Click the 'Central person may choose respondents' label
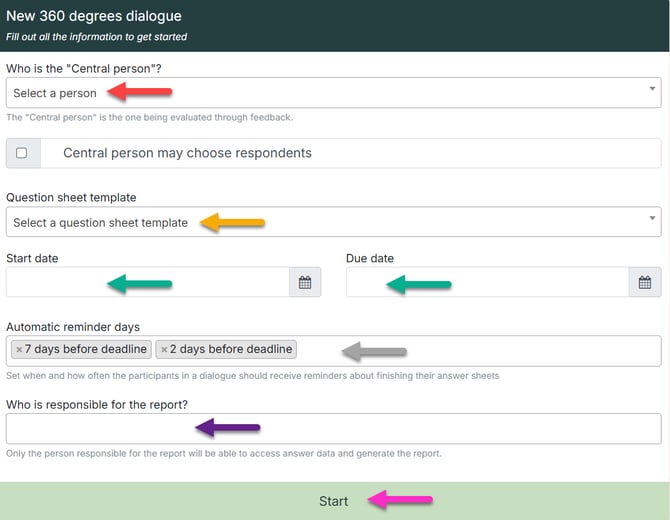 [x=187, y=153]
